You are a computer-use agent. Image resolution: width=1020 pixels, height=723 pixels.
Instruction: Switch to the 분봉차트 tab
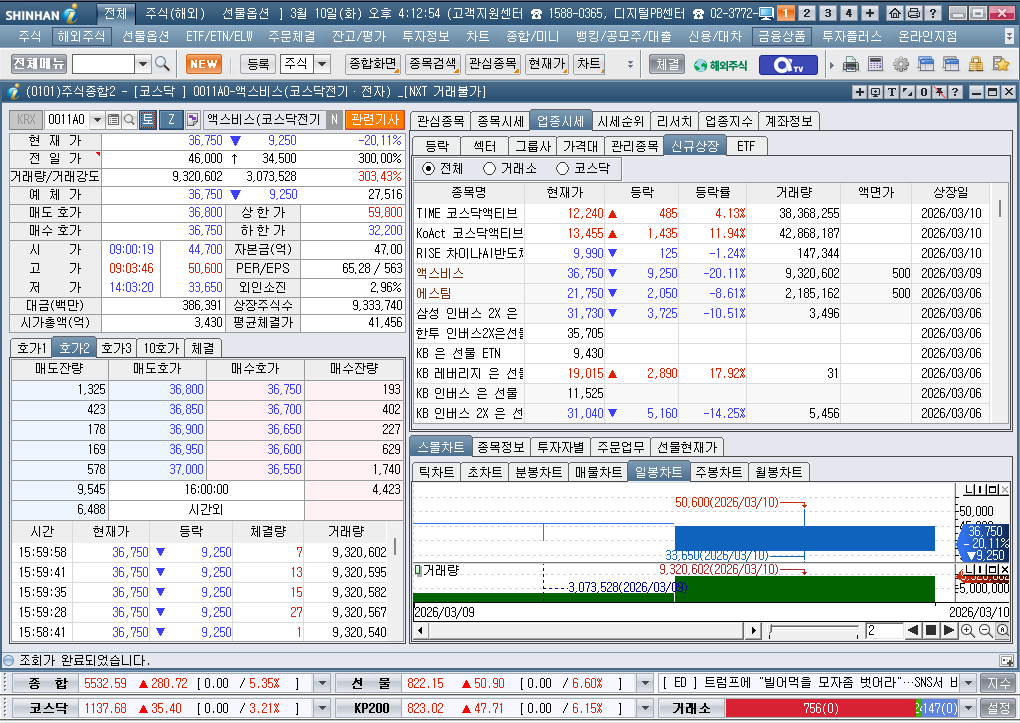[x=538, y=472]
